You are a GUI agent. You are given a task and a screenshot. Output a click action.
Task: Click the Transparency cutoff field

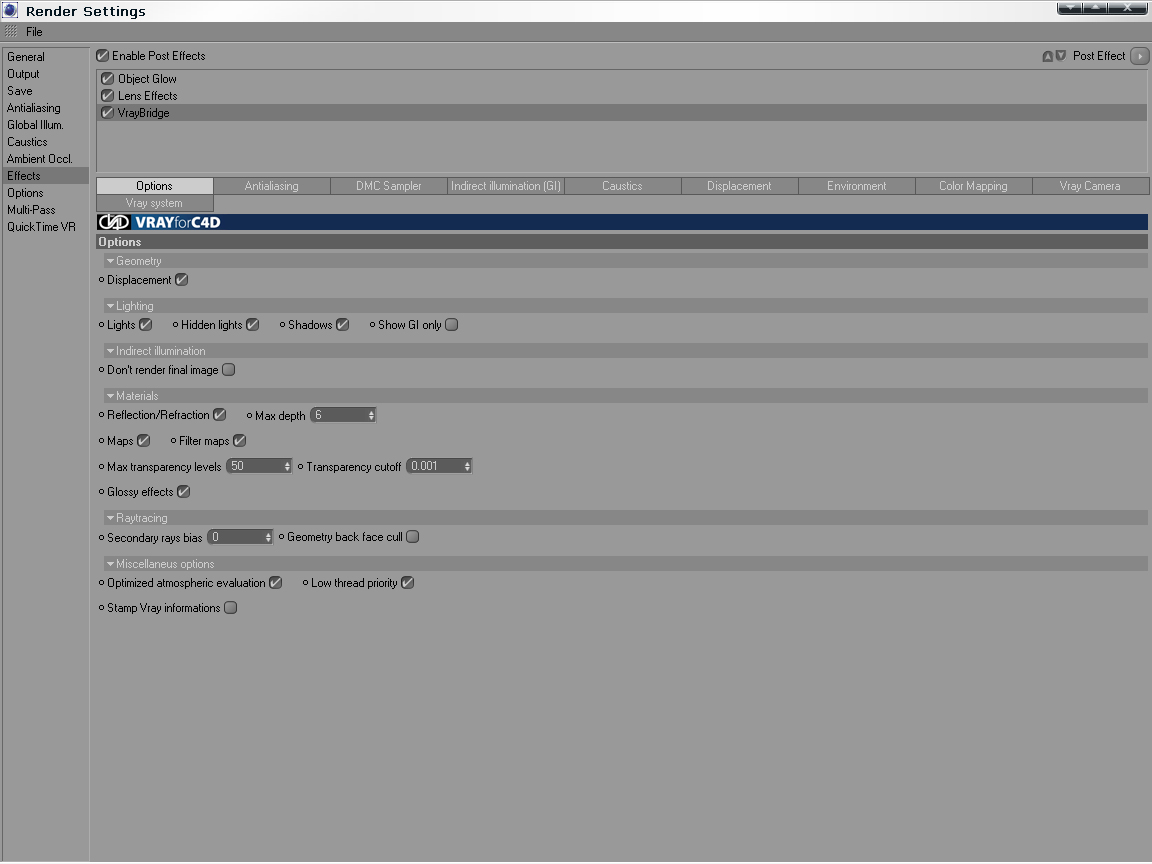[435, 467]
